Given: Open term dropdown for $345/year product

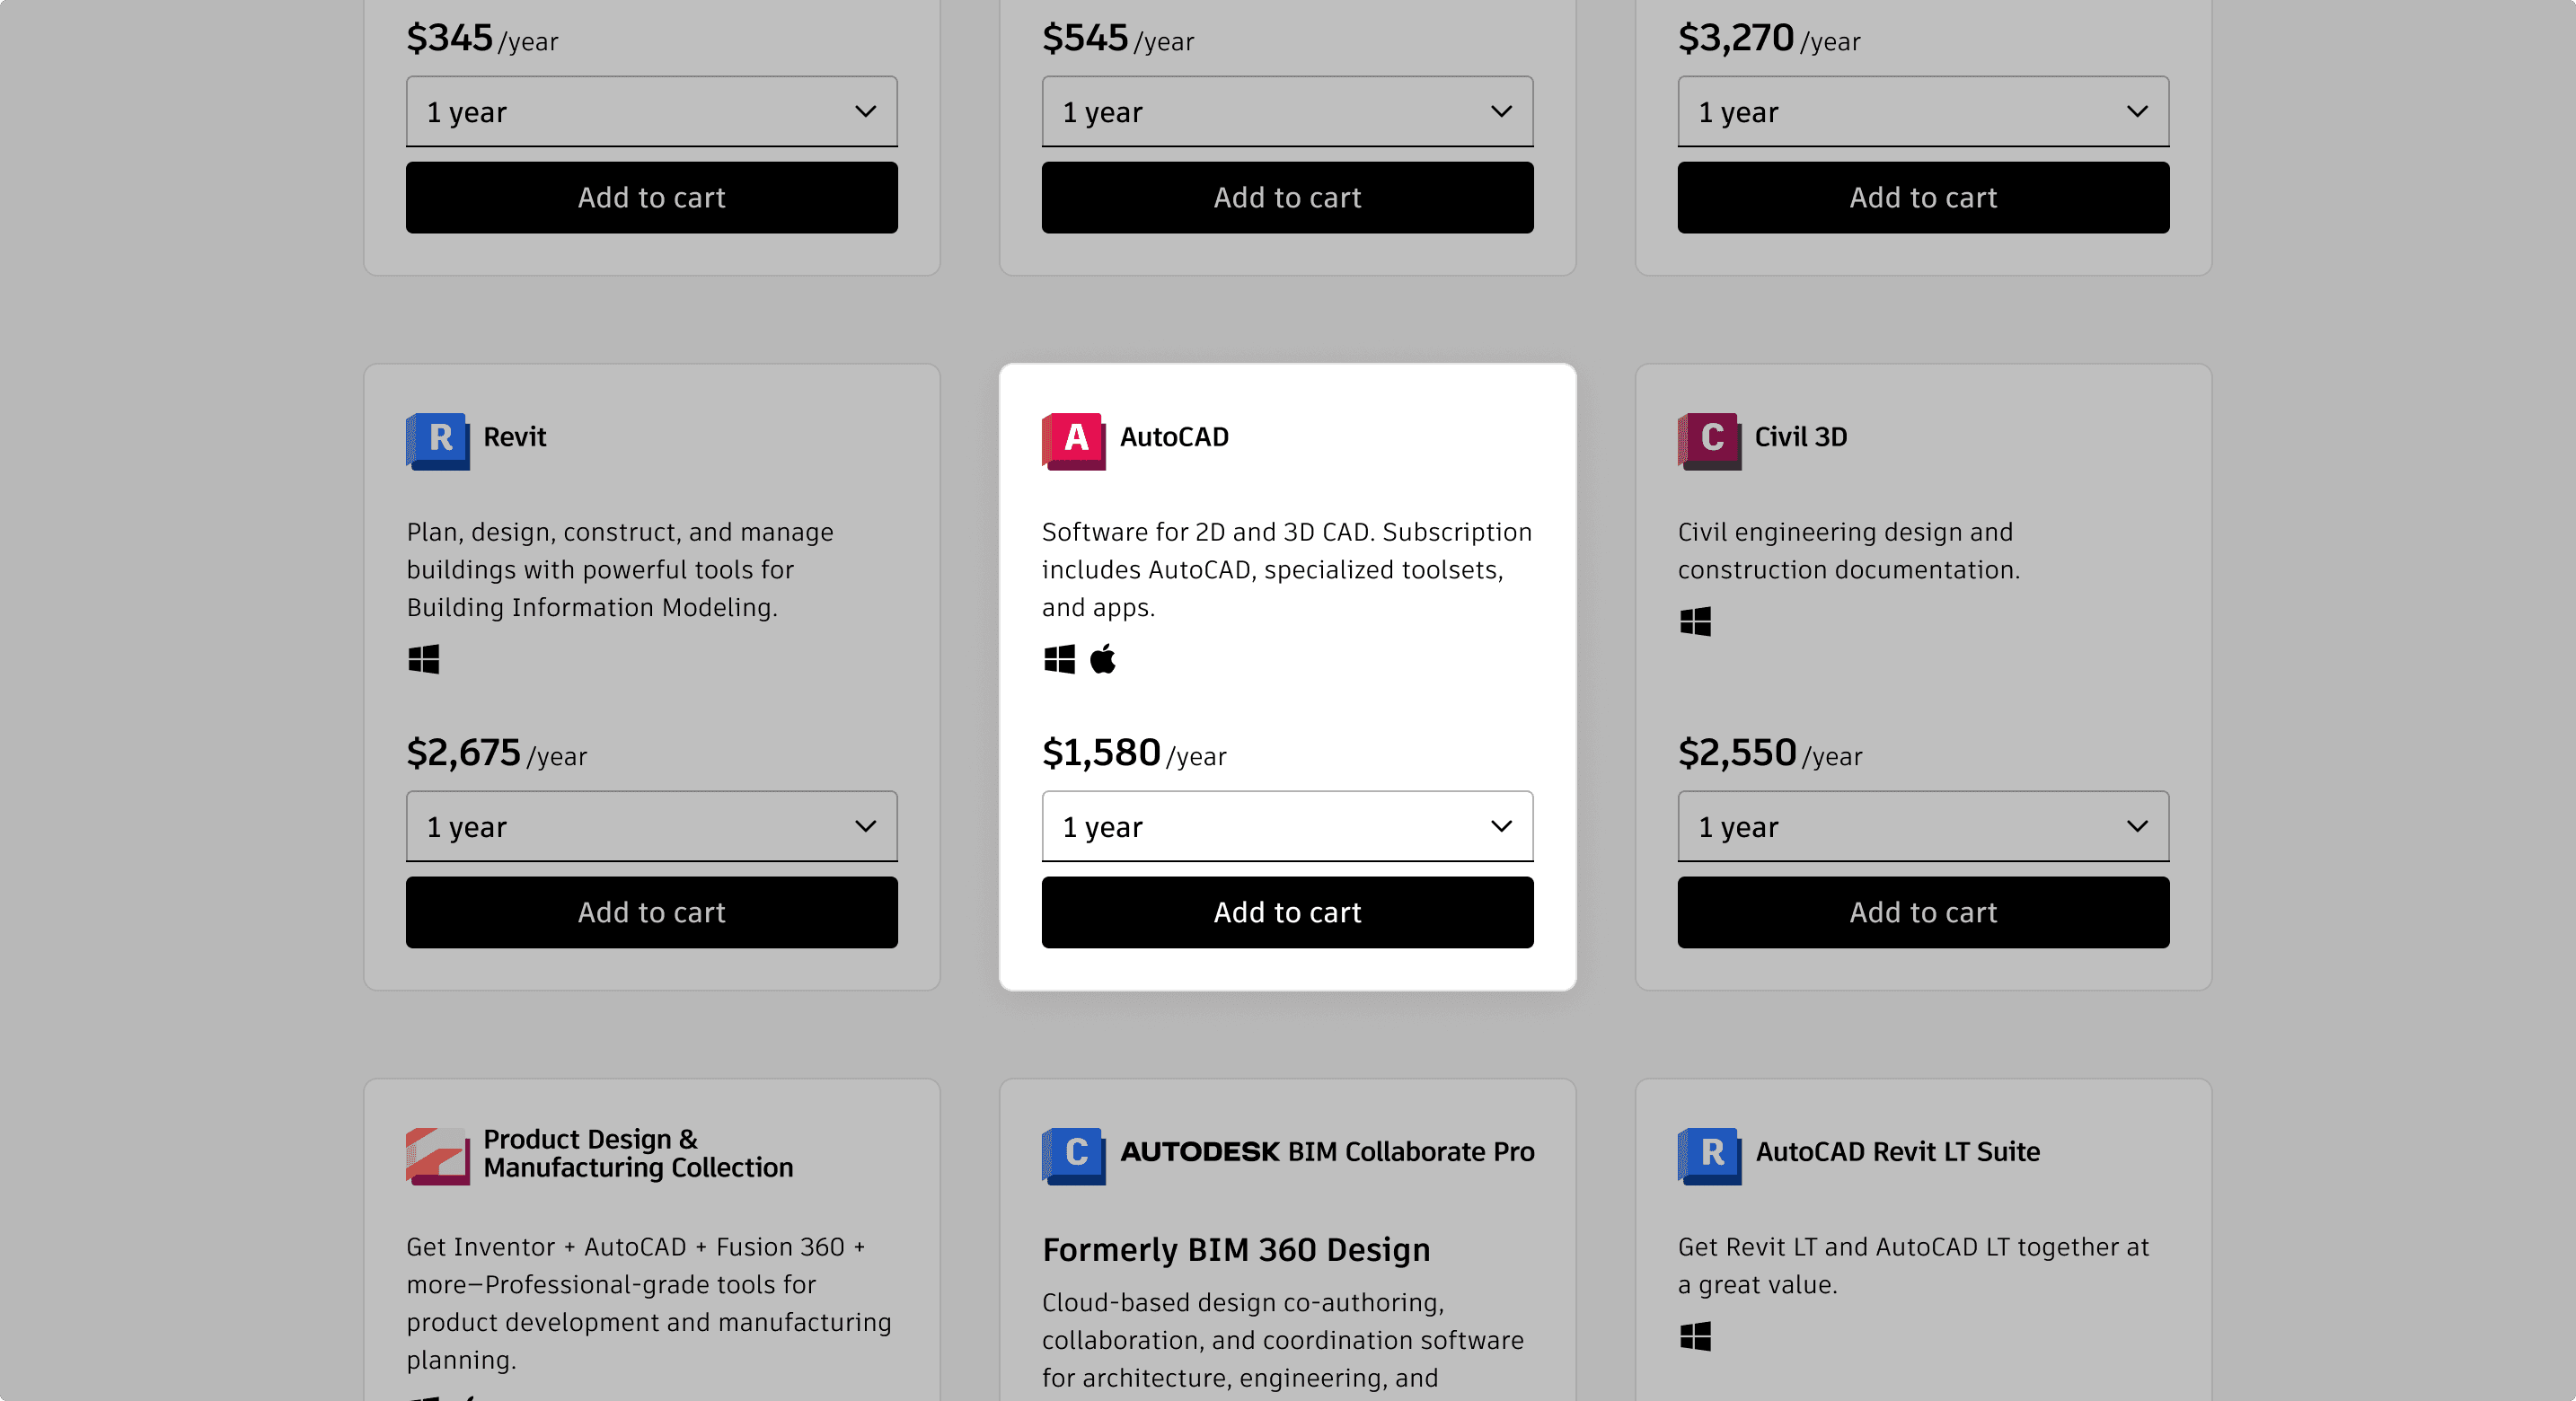Looking at the screenshot, I should [x=651, y=111].
